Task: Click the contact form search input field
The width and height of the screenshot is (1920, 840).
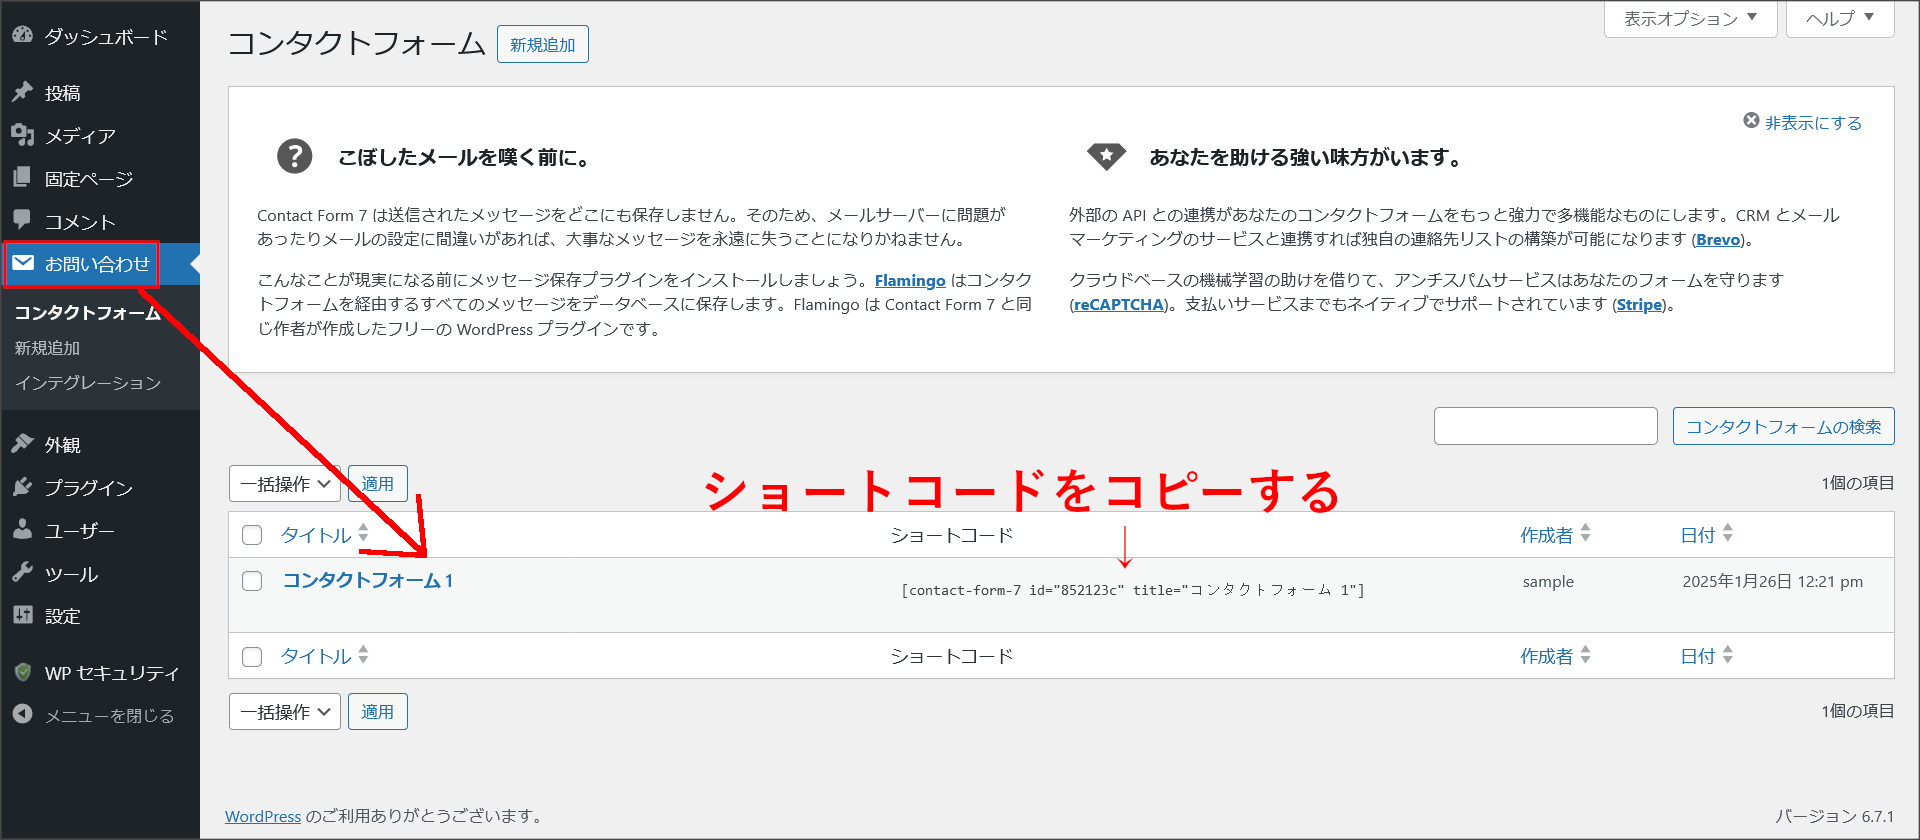Action: pos(1546,426)
